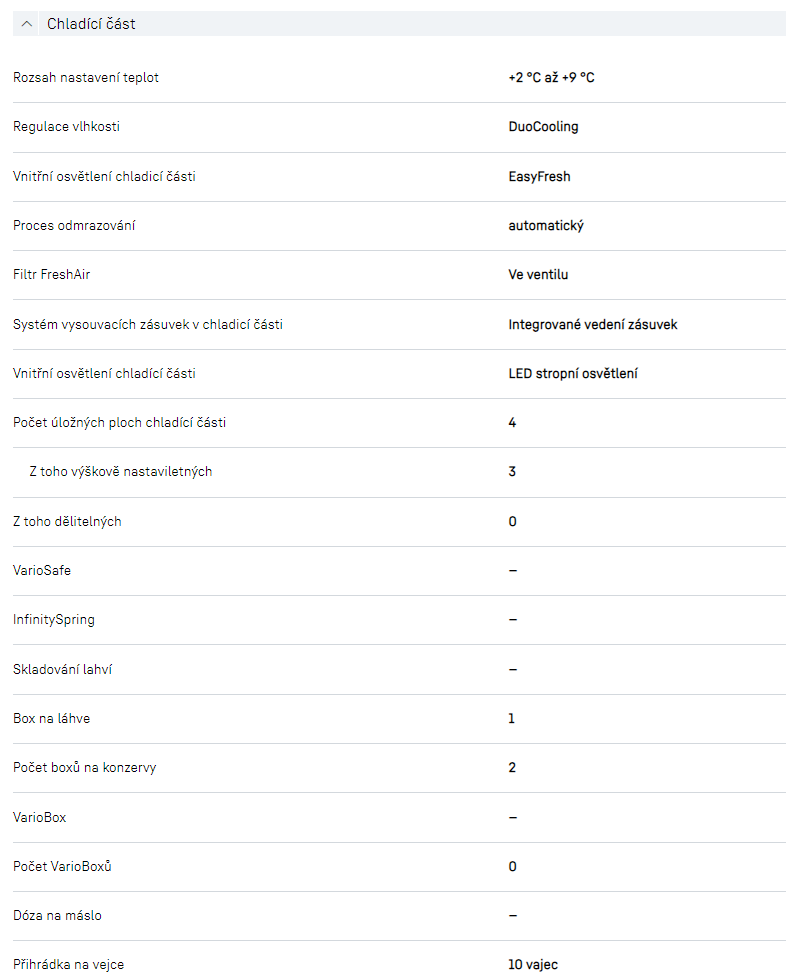Click the Počet boxů na konzervy label
The height and width of the screenshot is (977, 786).
coord(84,768)
